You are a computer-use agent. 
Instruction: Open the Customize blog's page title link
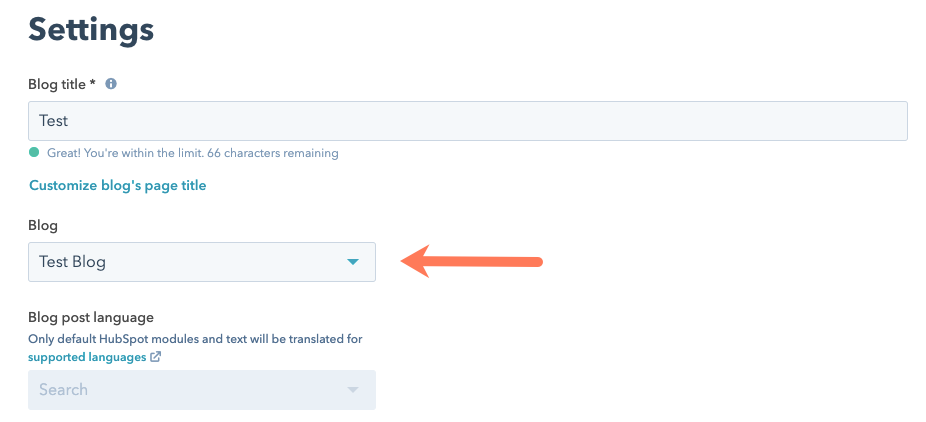point(118,185)
